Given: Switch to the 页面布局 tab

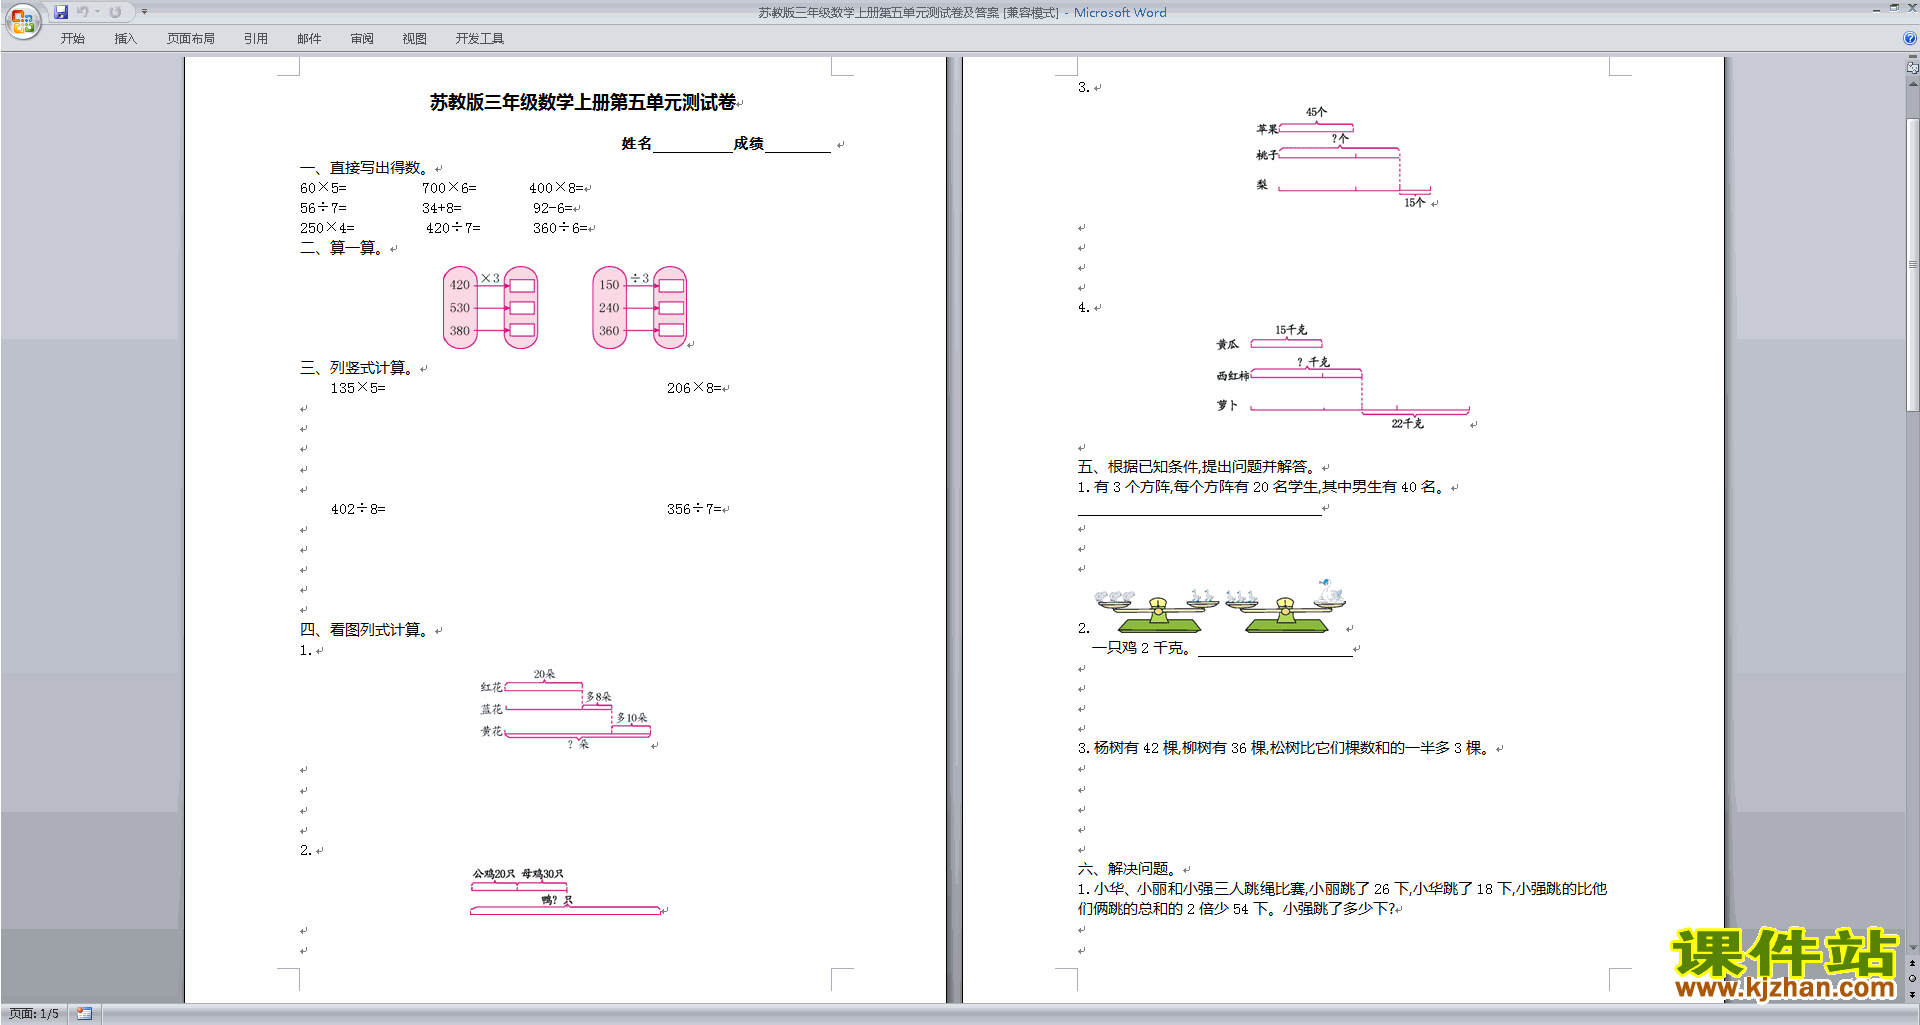Looking at the screenshot, I should tap(191, 39).
